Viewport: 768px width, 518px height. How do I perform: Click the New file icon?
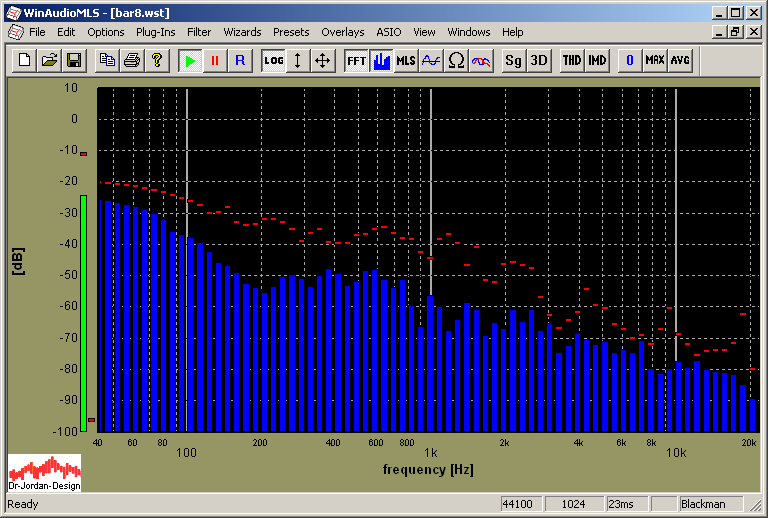[26, 60]
